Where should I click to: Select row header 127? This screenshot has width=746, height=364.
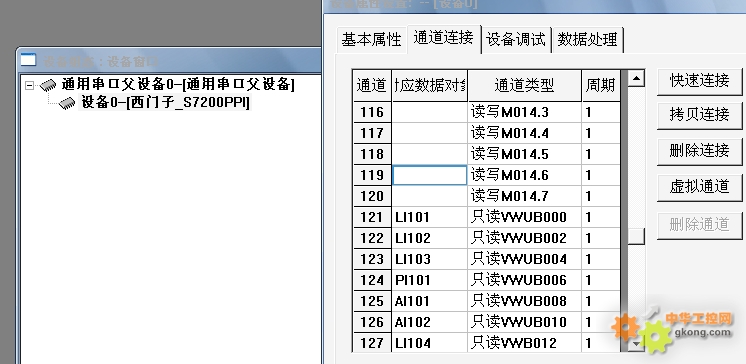coord(372,342)
